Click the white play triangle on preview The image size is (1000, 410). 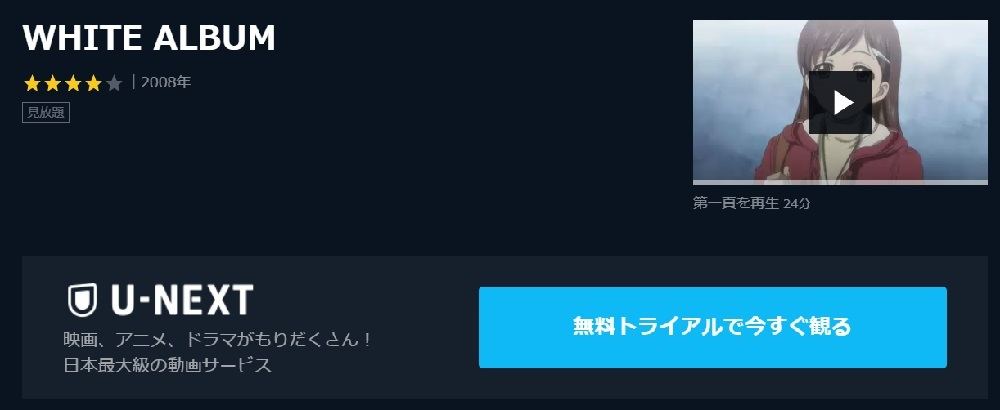842,103
